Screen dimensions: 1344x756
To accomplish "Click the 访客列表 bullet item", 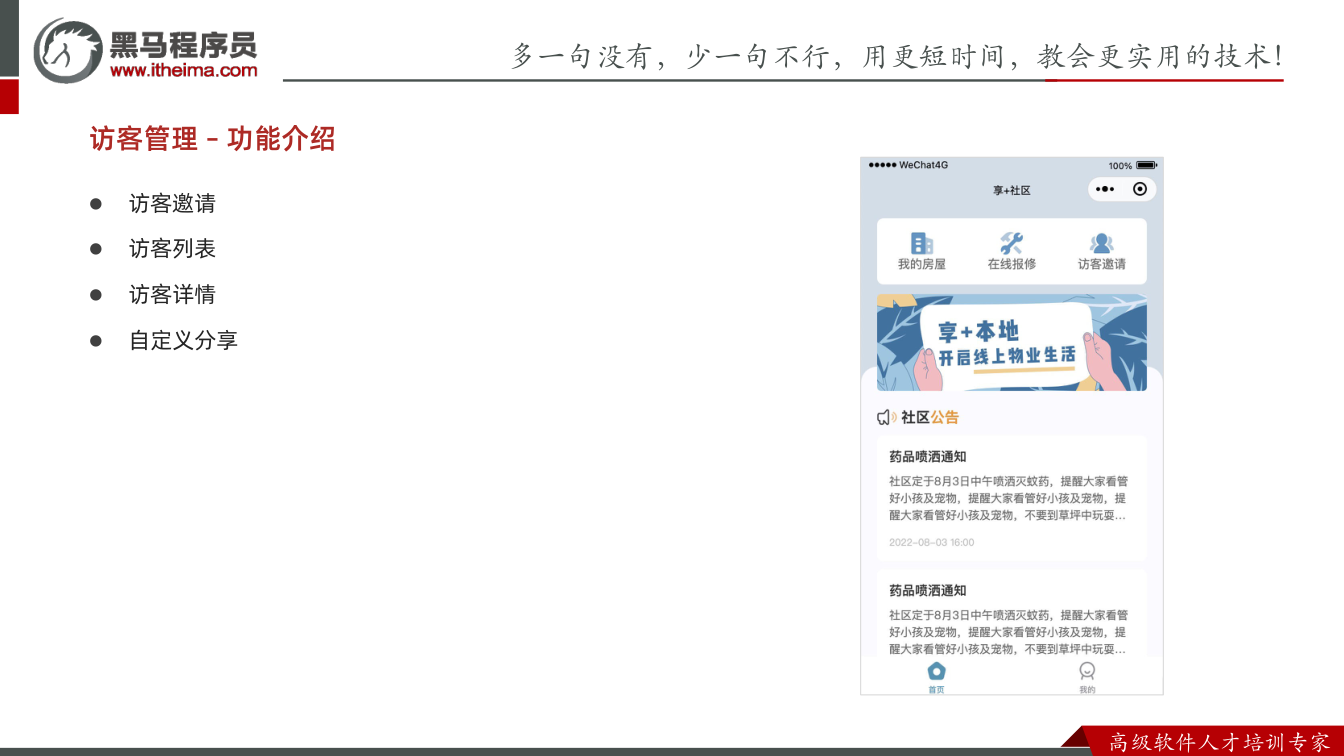I will point(172,249).
